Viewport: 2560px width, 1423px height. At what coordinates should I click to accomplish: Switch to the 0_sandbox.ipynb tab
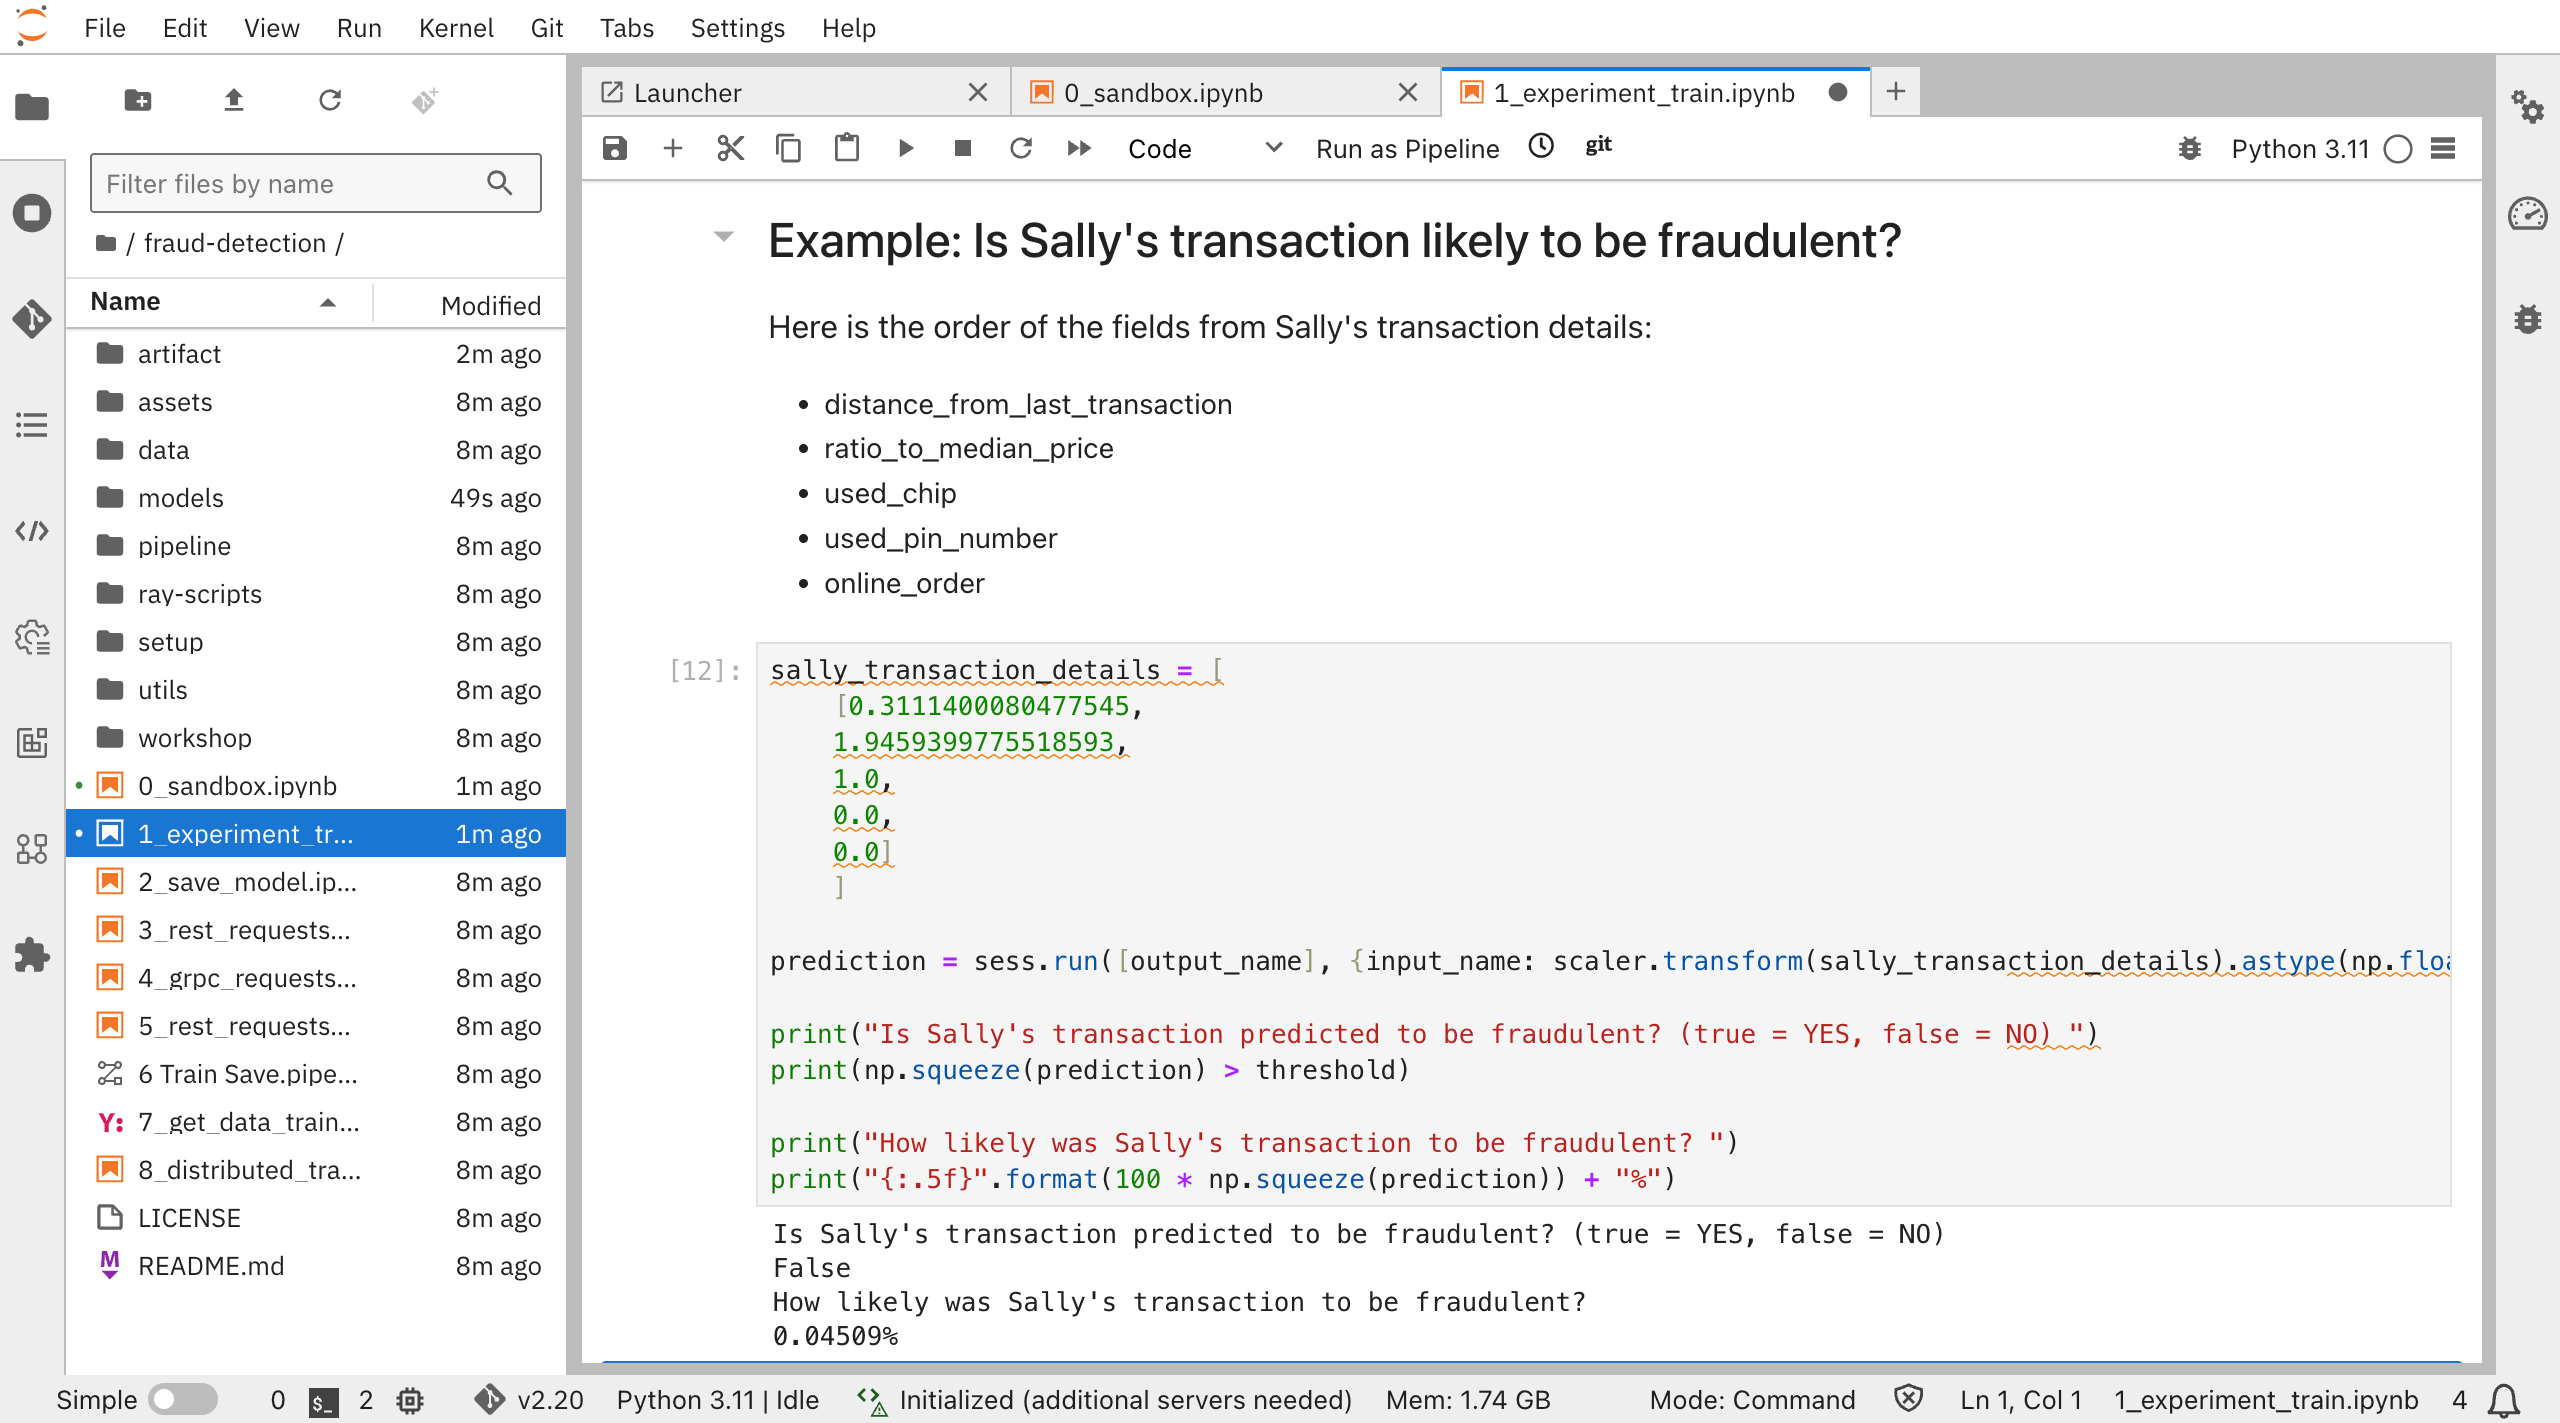[1163, 93]
